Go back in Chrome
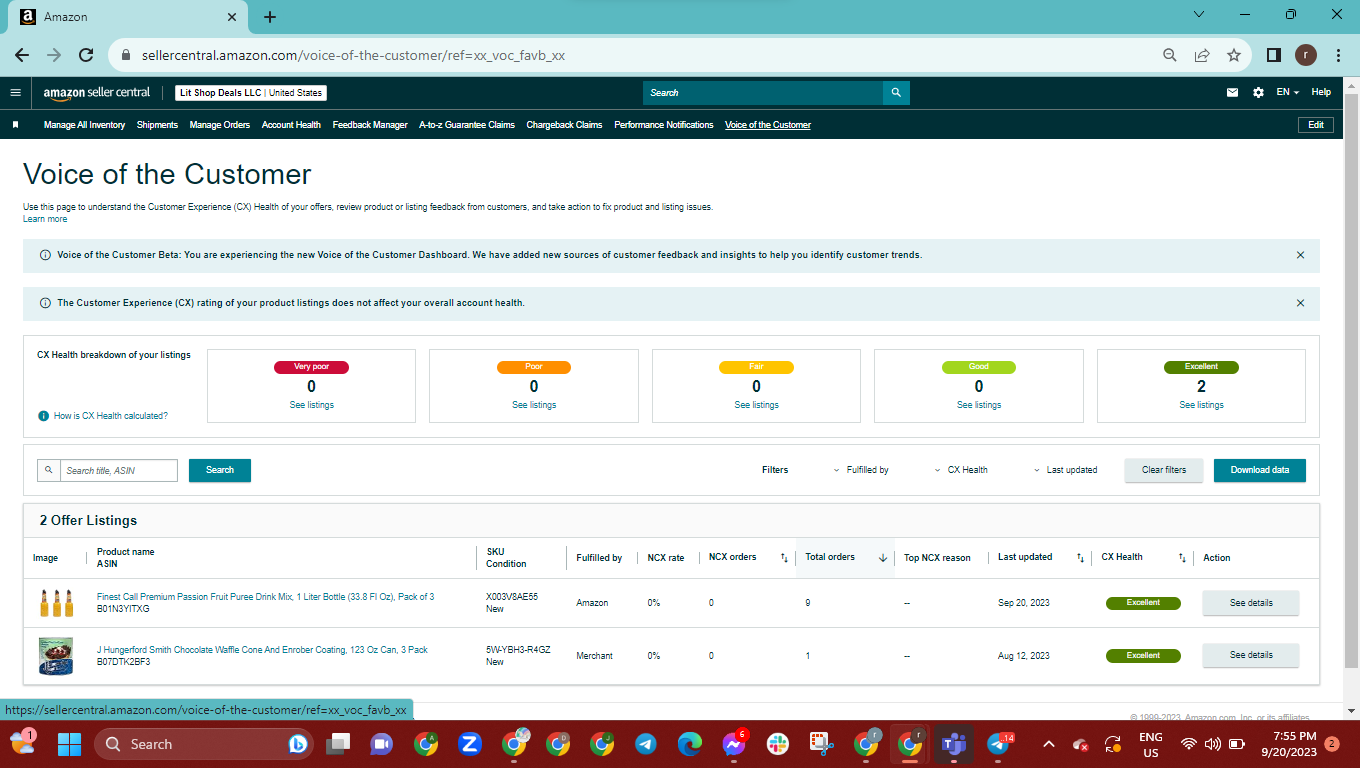 click(22, 55)
